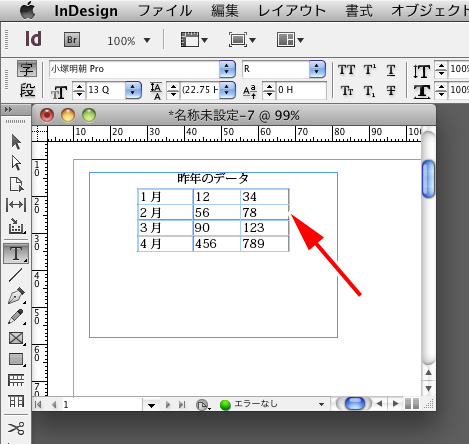Select the Pen tool
Image resolution: width=469 pixels, height=444 pixels.
(16, 295)
